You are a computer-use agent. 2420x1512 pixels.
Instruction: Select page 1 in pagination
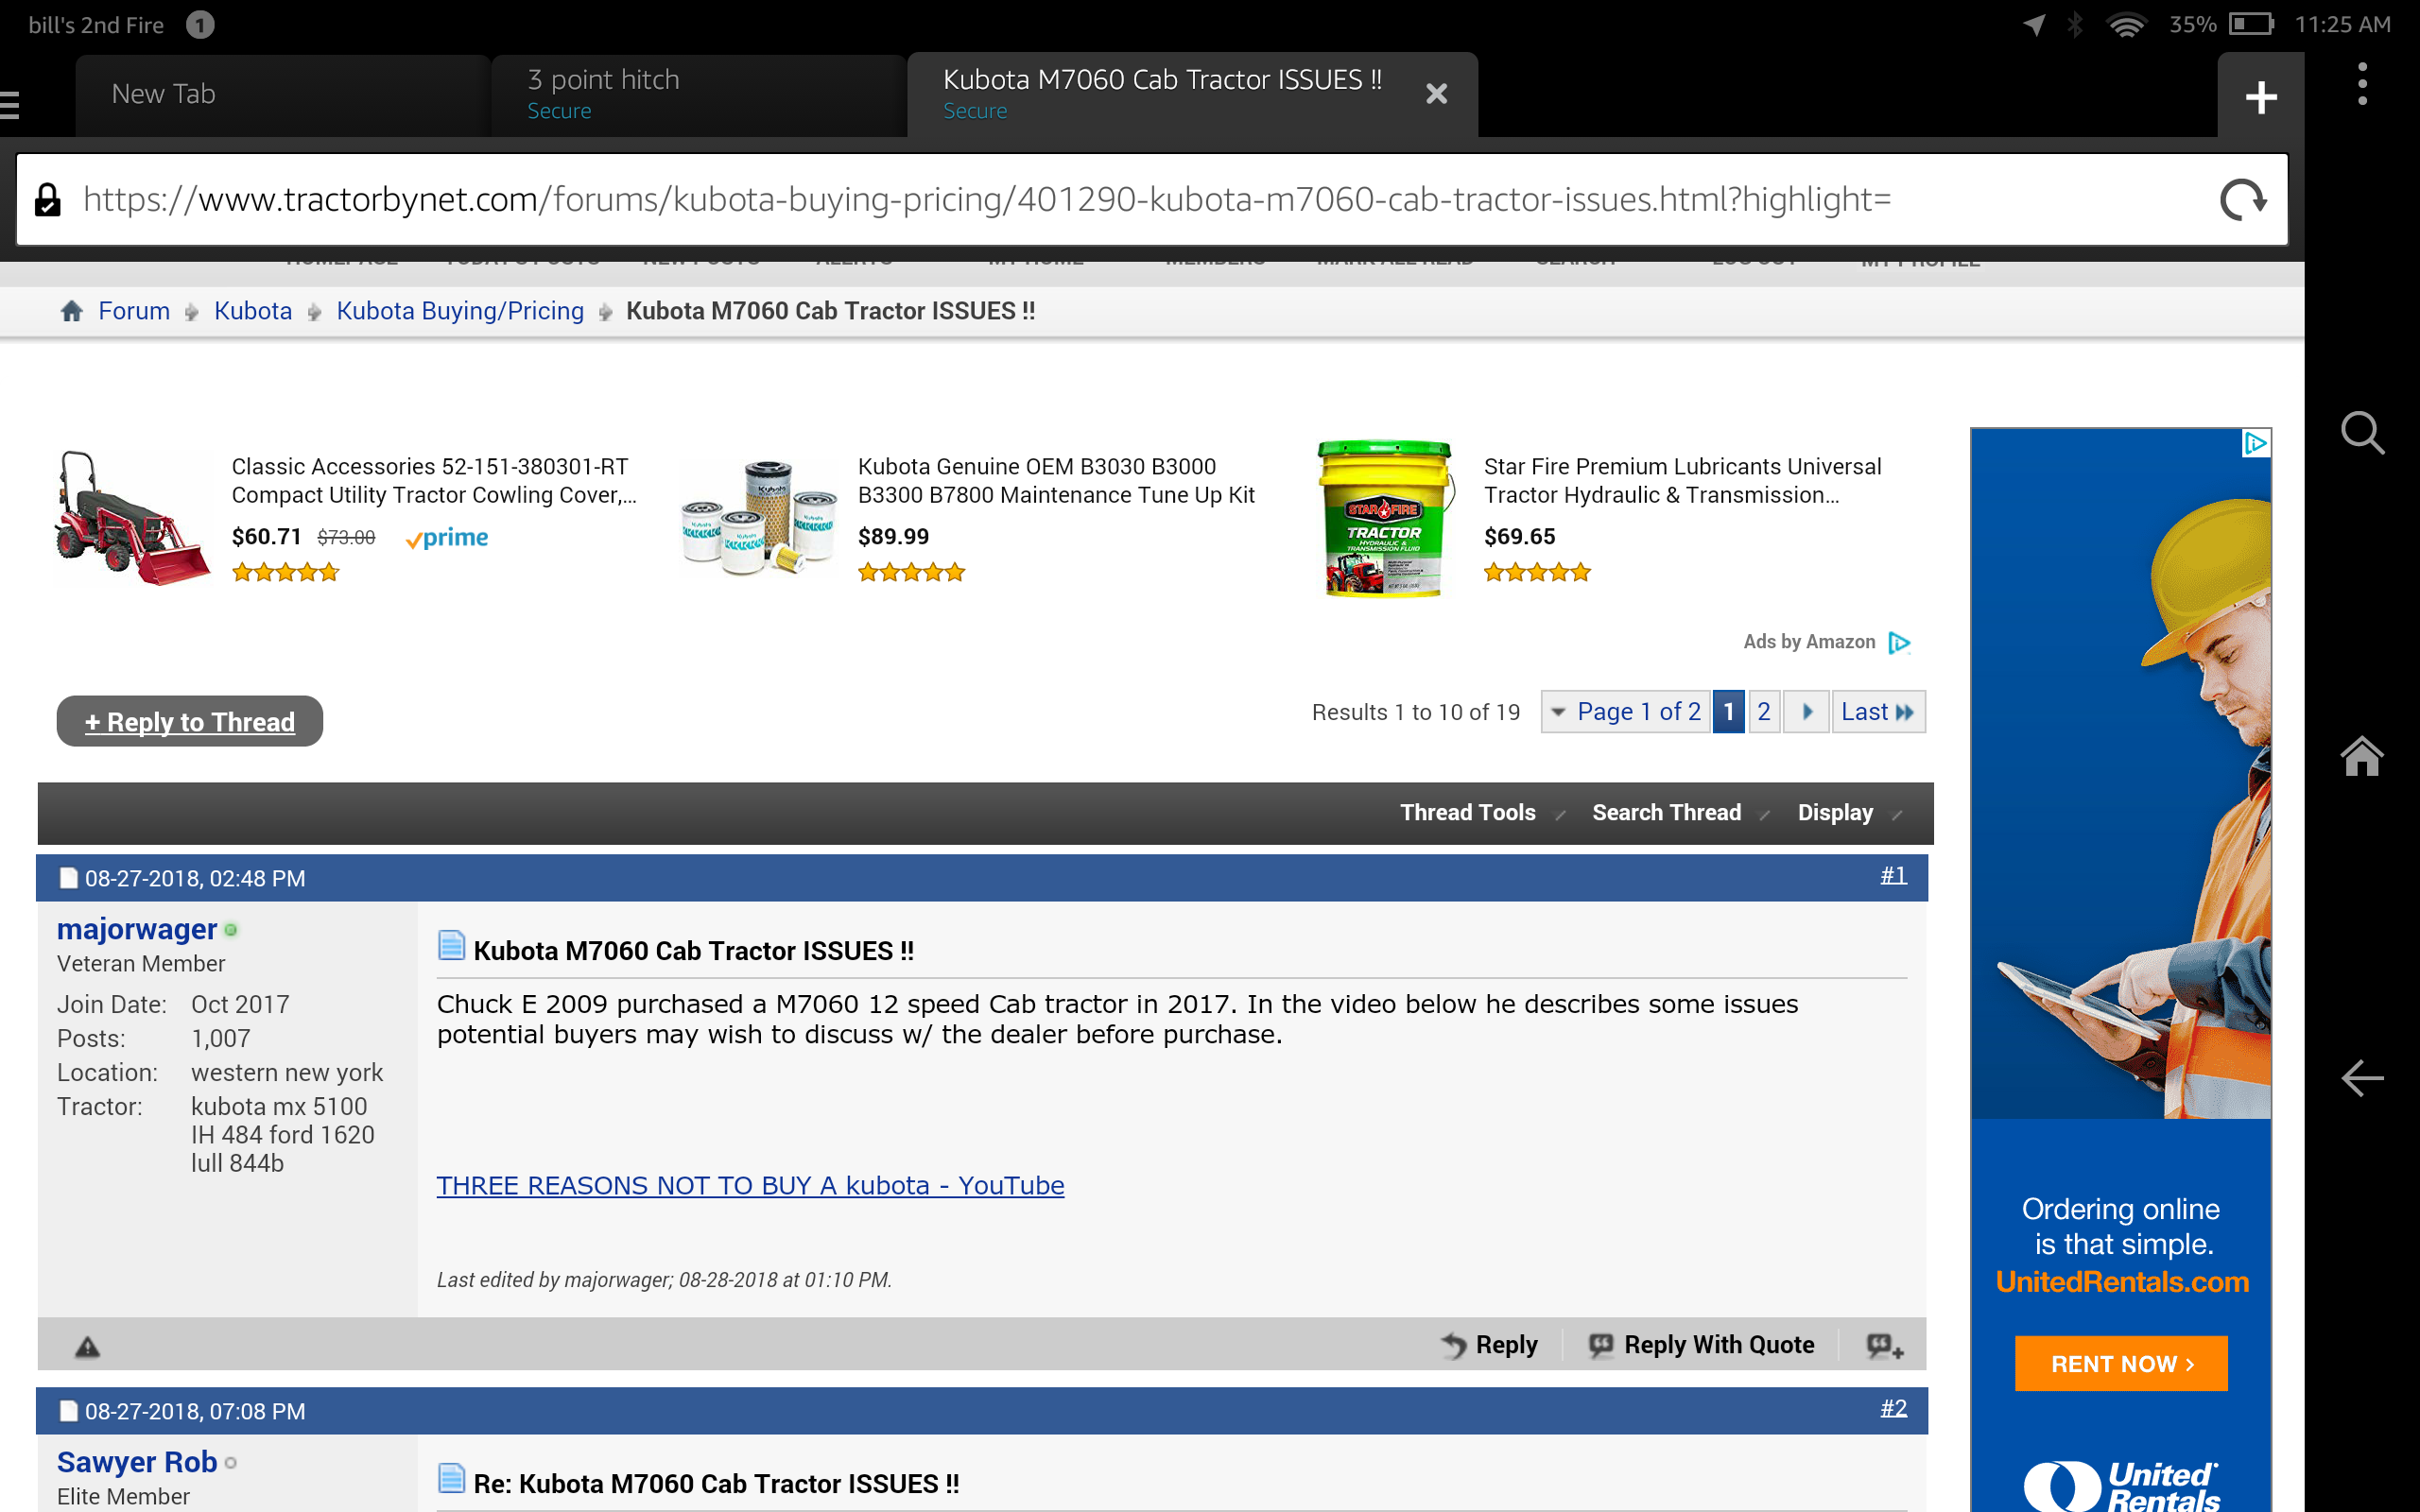coord(1728,712)
